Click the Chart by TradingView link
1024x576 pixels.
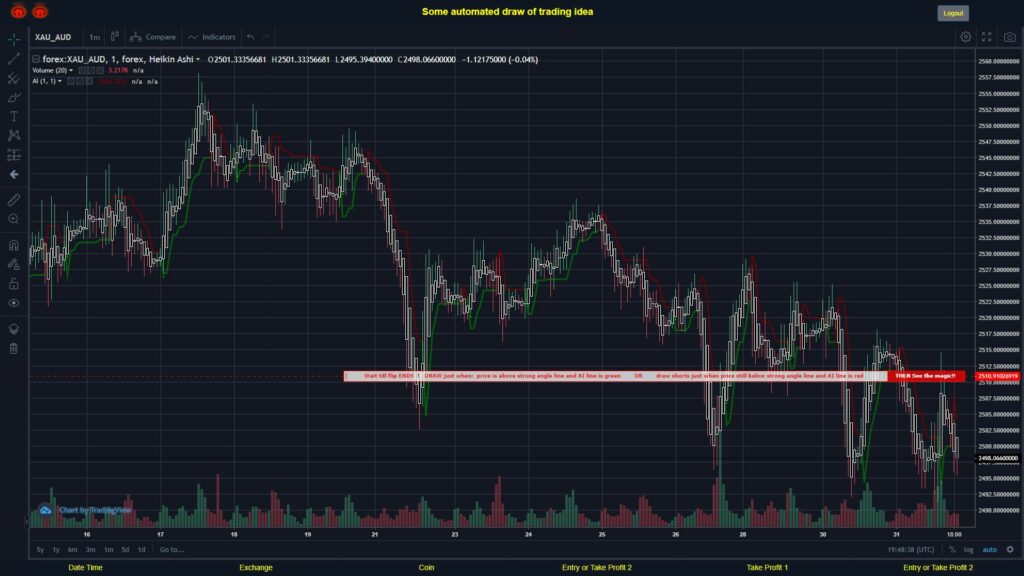click(95, 510)
